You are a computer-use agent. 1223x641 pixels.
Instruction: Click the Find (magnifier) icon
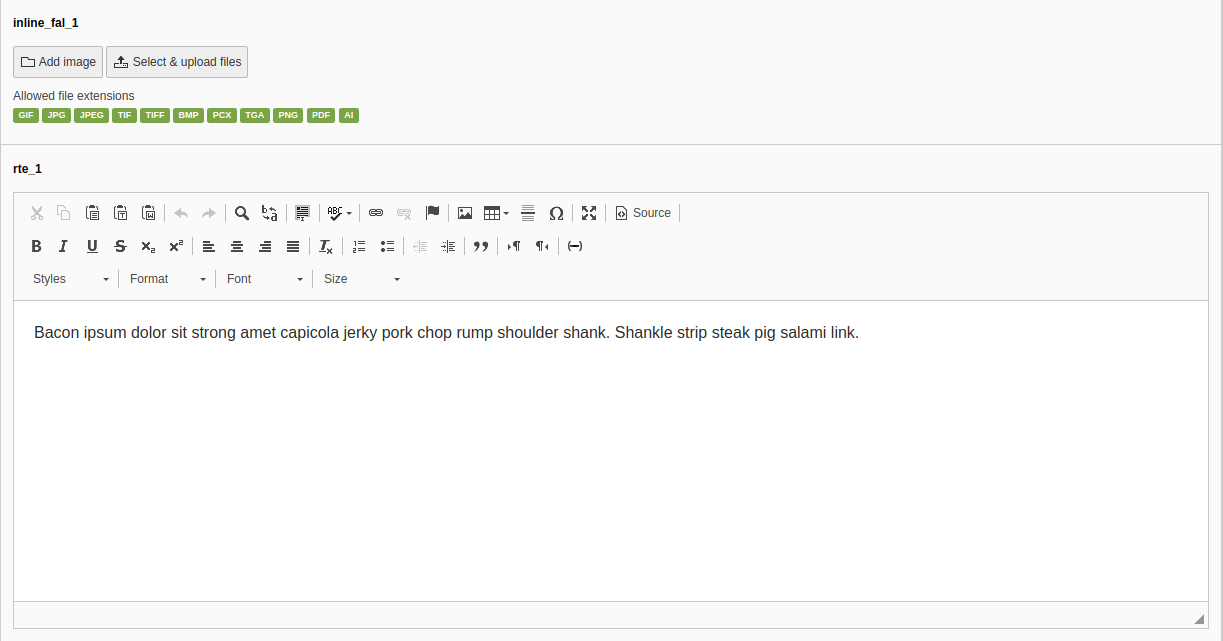[242, 213]
